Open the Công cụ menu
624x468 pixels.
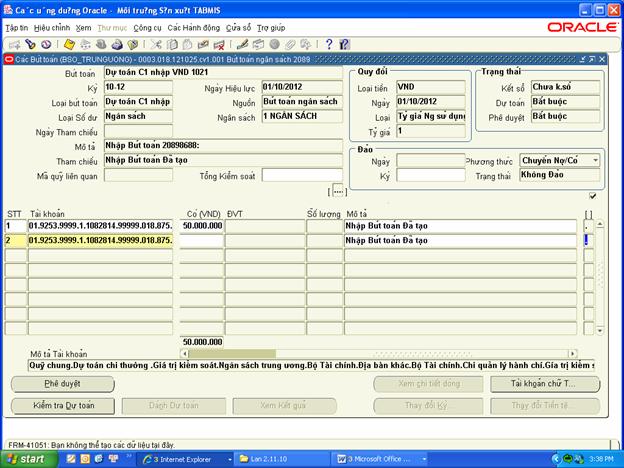(x=147, y=28)
